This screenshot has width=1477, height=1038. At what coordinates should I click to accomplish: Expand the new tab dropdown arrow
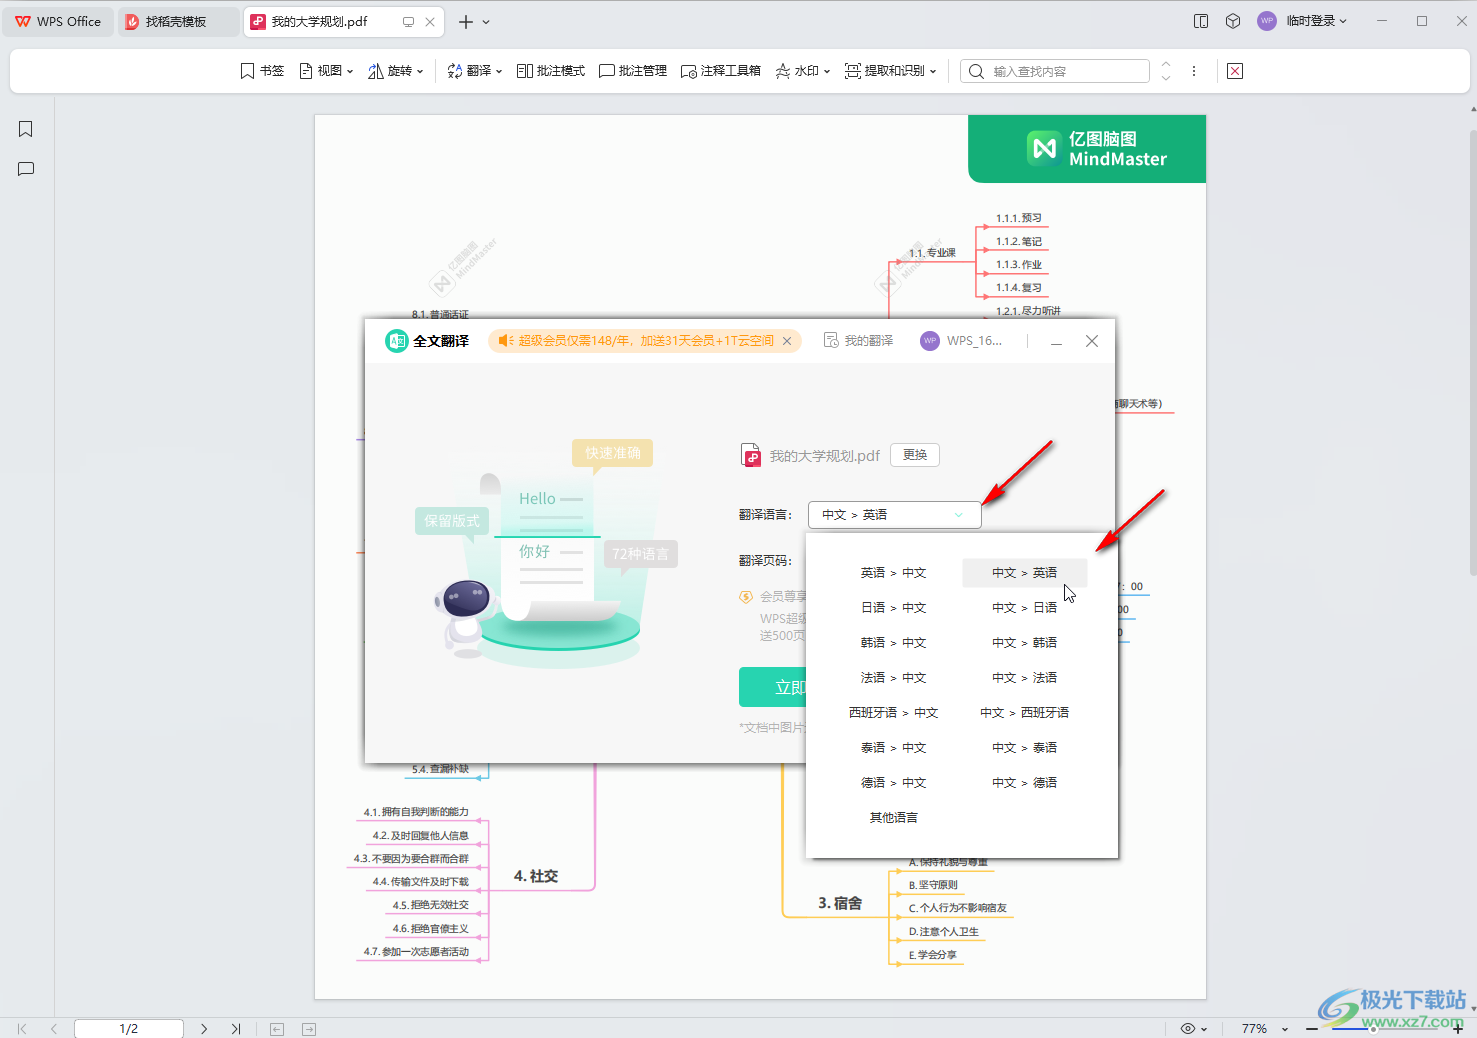486,21
